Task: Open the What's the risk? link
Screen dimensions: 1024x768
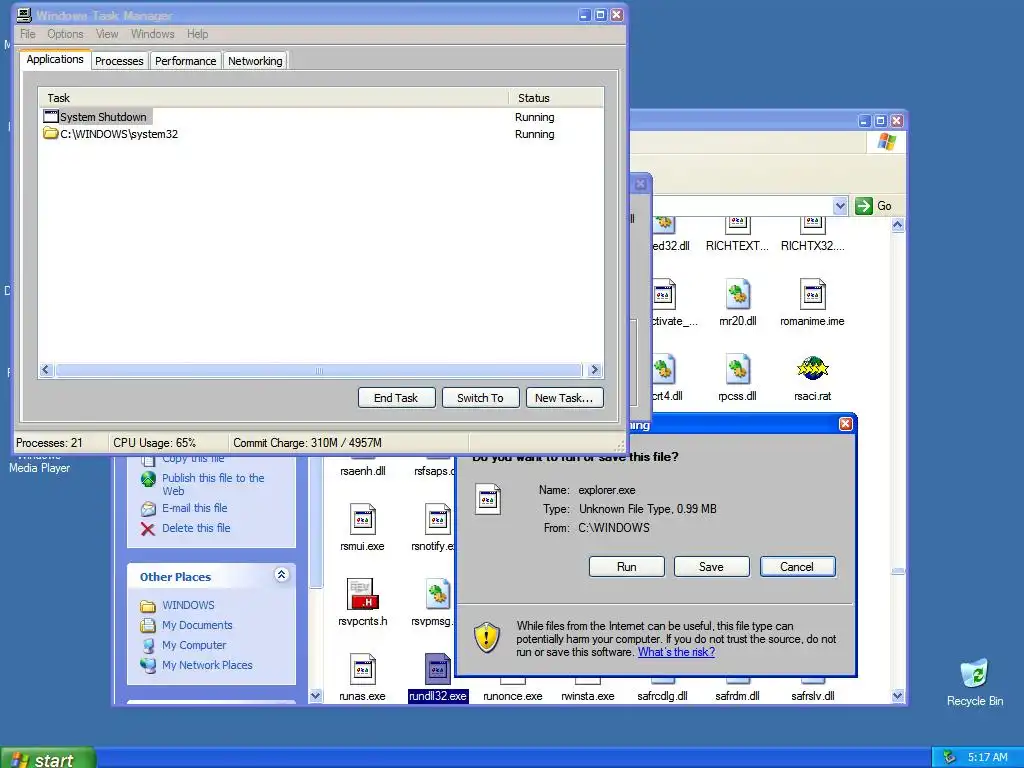Action: tap(676, 652)
